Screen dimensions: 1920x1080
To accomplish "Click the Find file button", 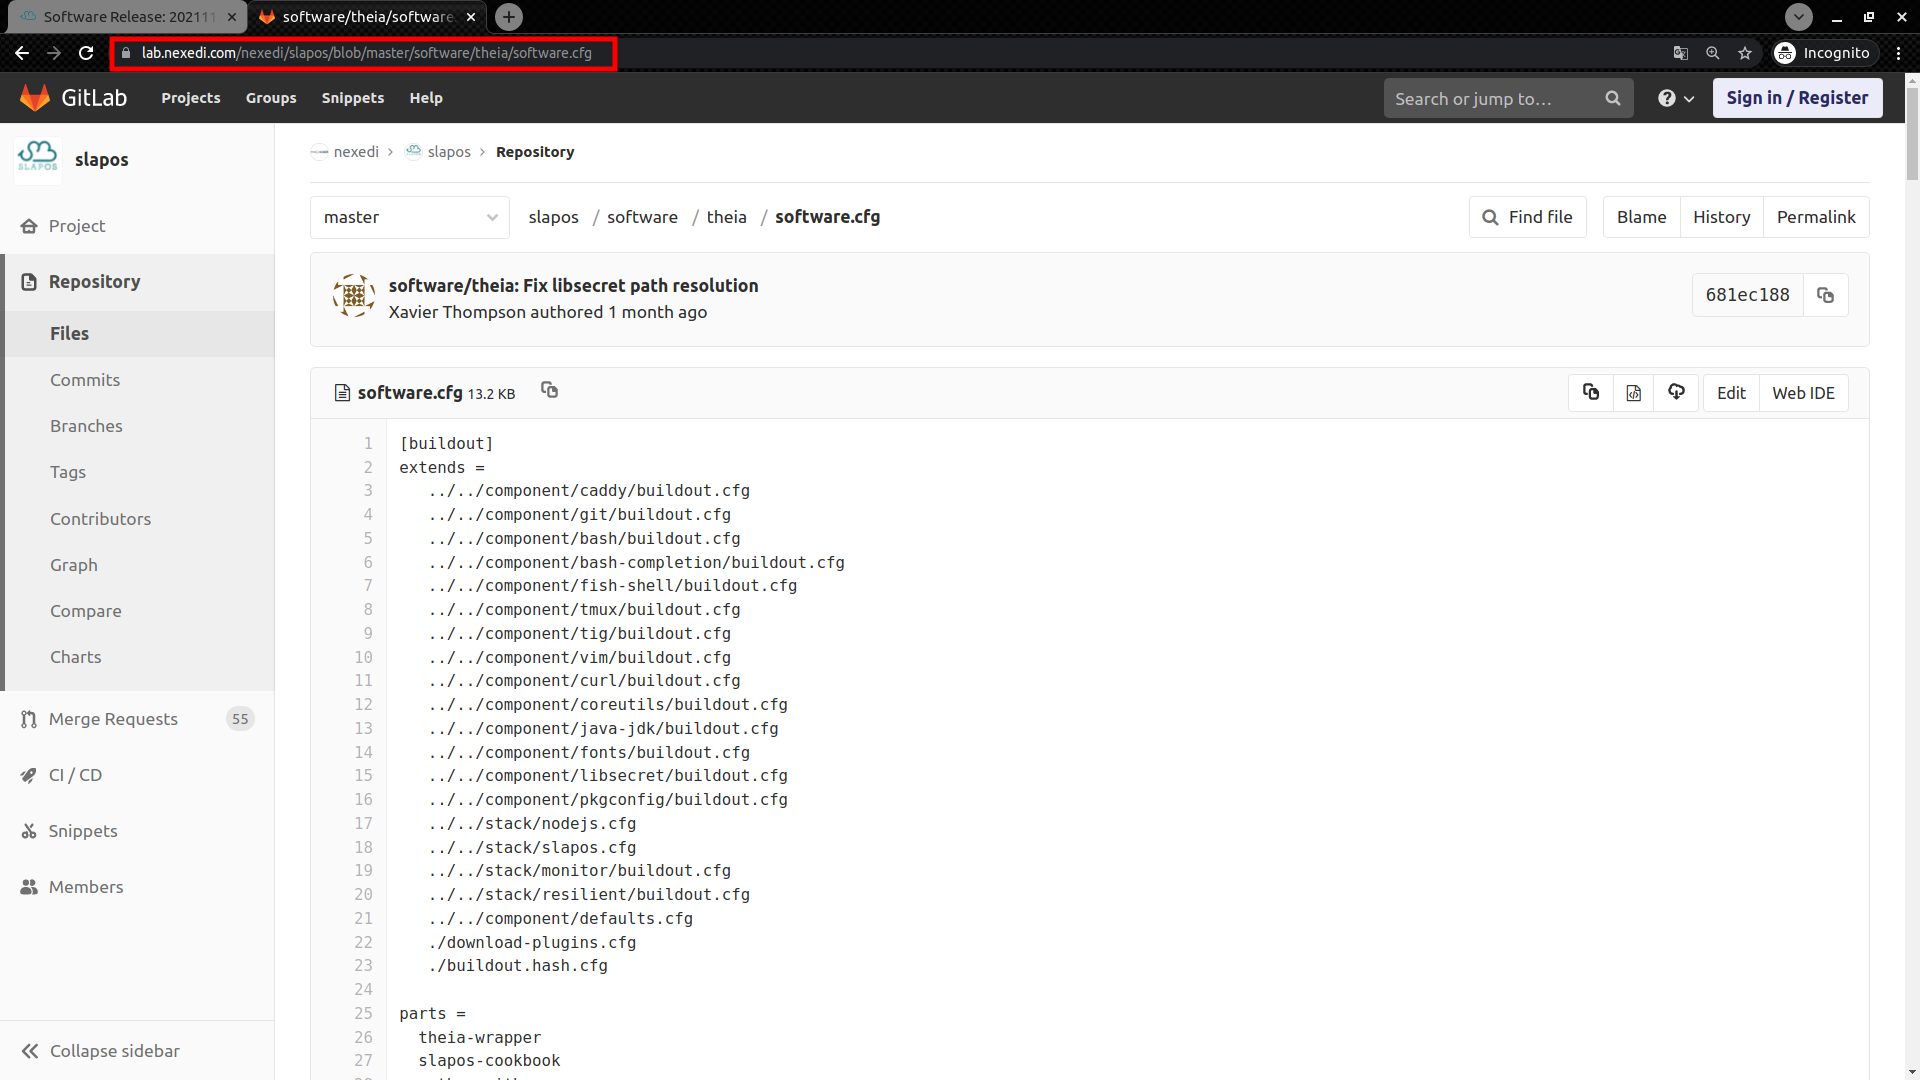I will [x=1527, y=216].
